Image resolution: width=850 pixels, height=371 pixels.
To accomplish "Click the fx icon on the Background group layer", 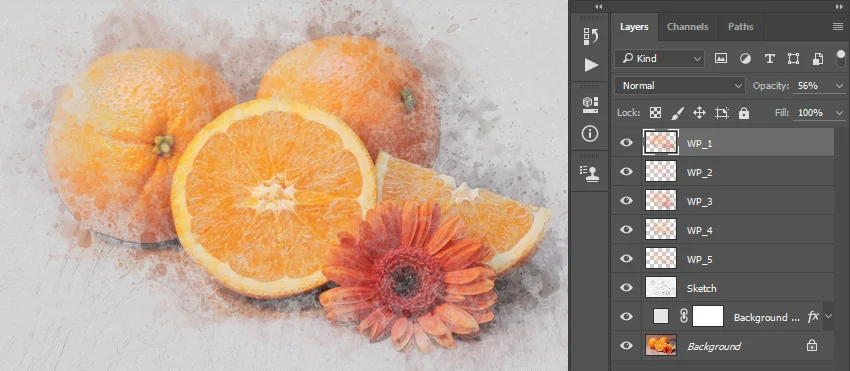I will pyautogui.click(x=813, y=317).
